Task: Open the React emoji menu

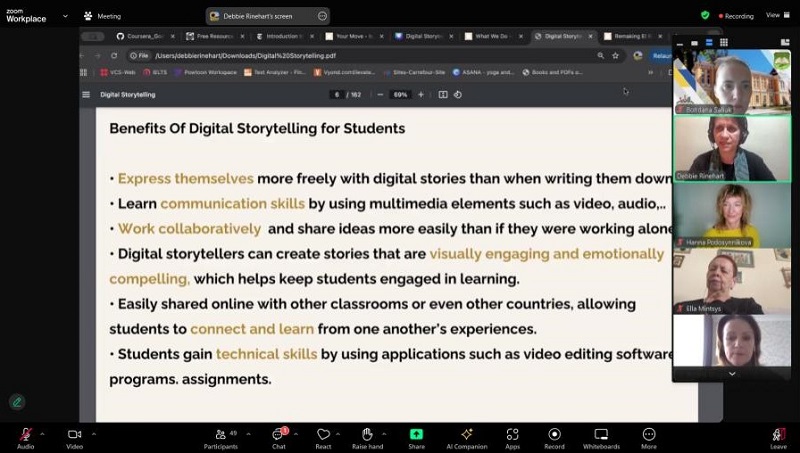Action: [323, 435]
